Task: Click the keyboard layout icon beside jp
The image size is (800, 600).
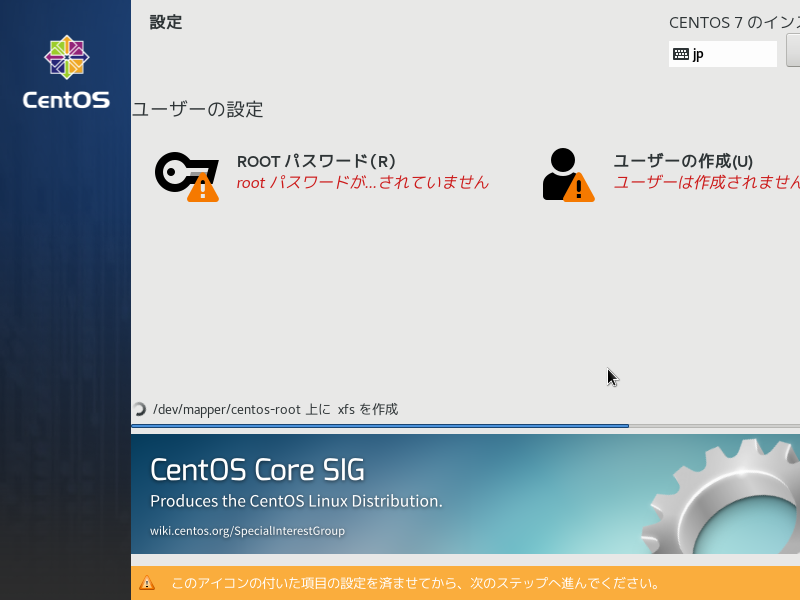Action: [681, 54]
